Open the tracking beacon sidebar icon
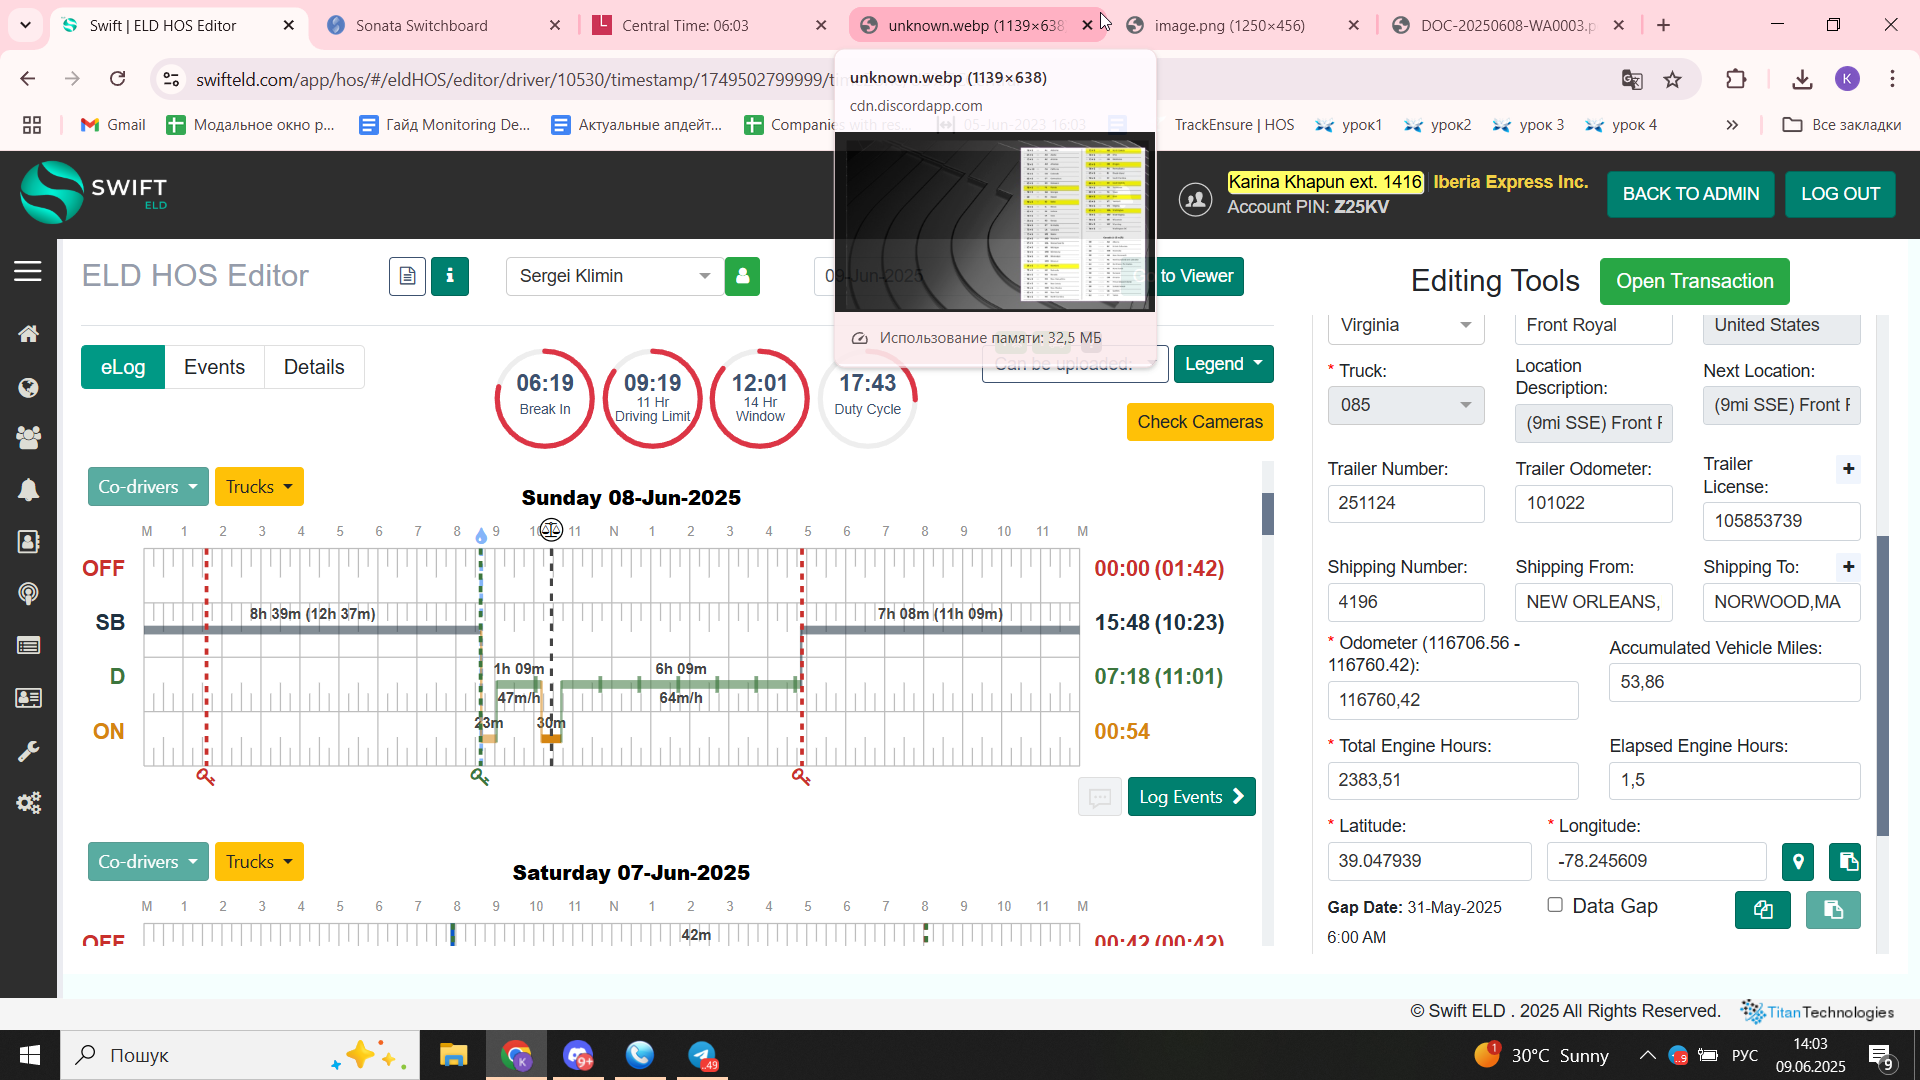This screenshot has width=1920, height=1080. coord(28,593)
